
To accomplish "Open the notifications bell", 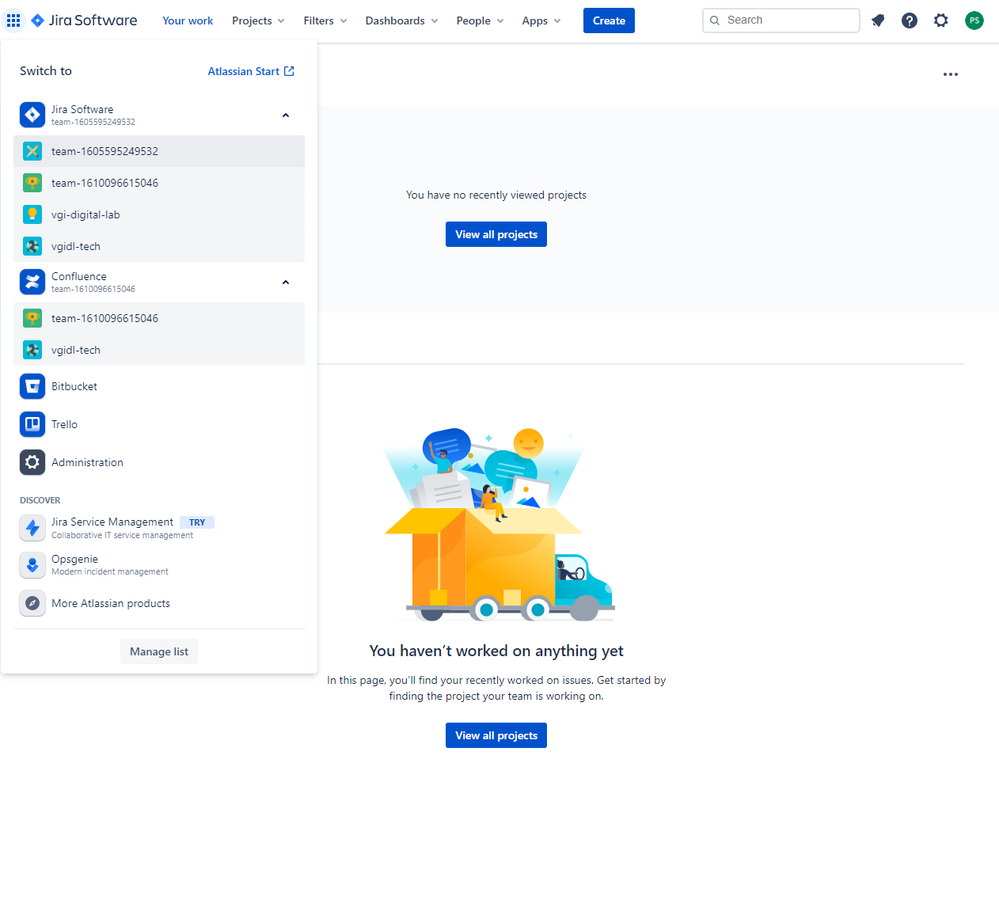I will pos(878,20).
